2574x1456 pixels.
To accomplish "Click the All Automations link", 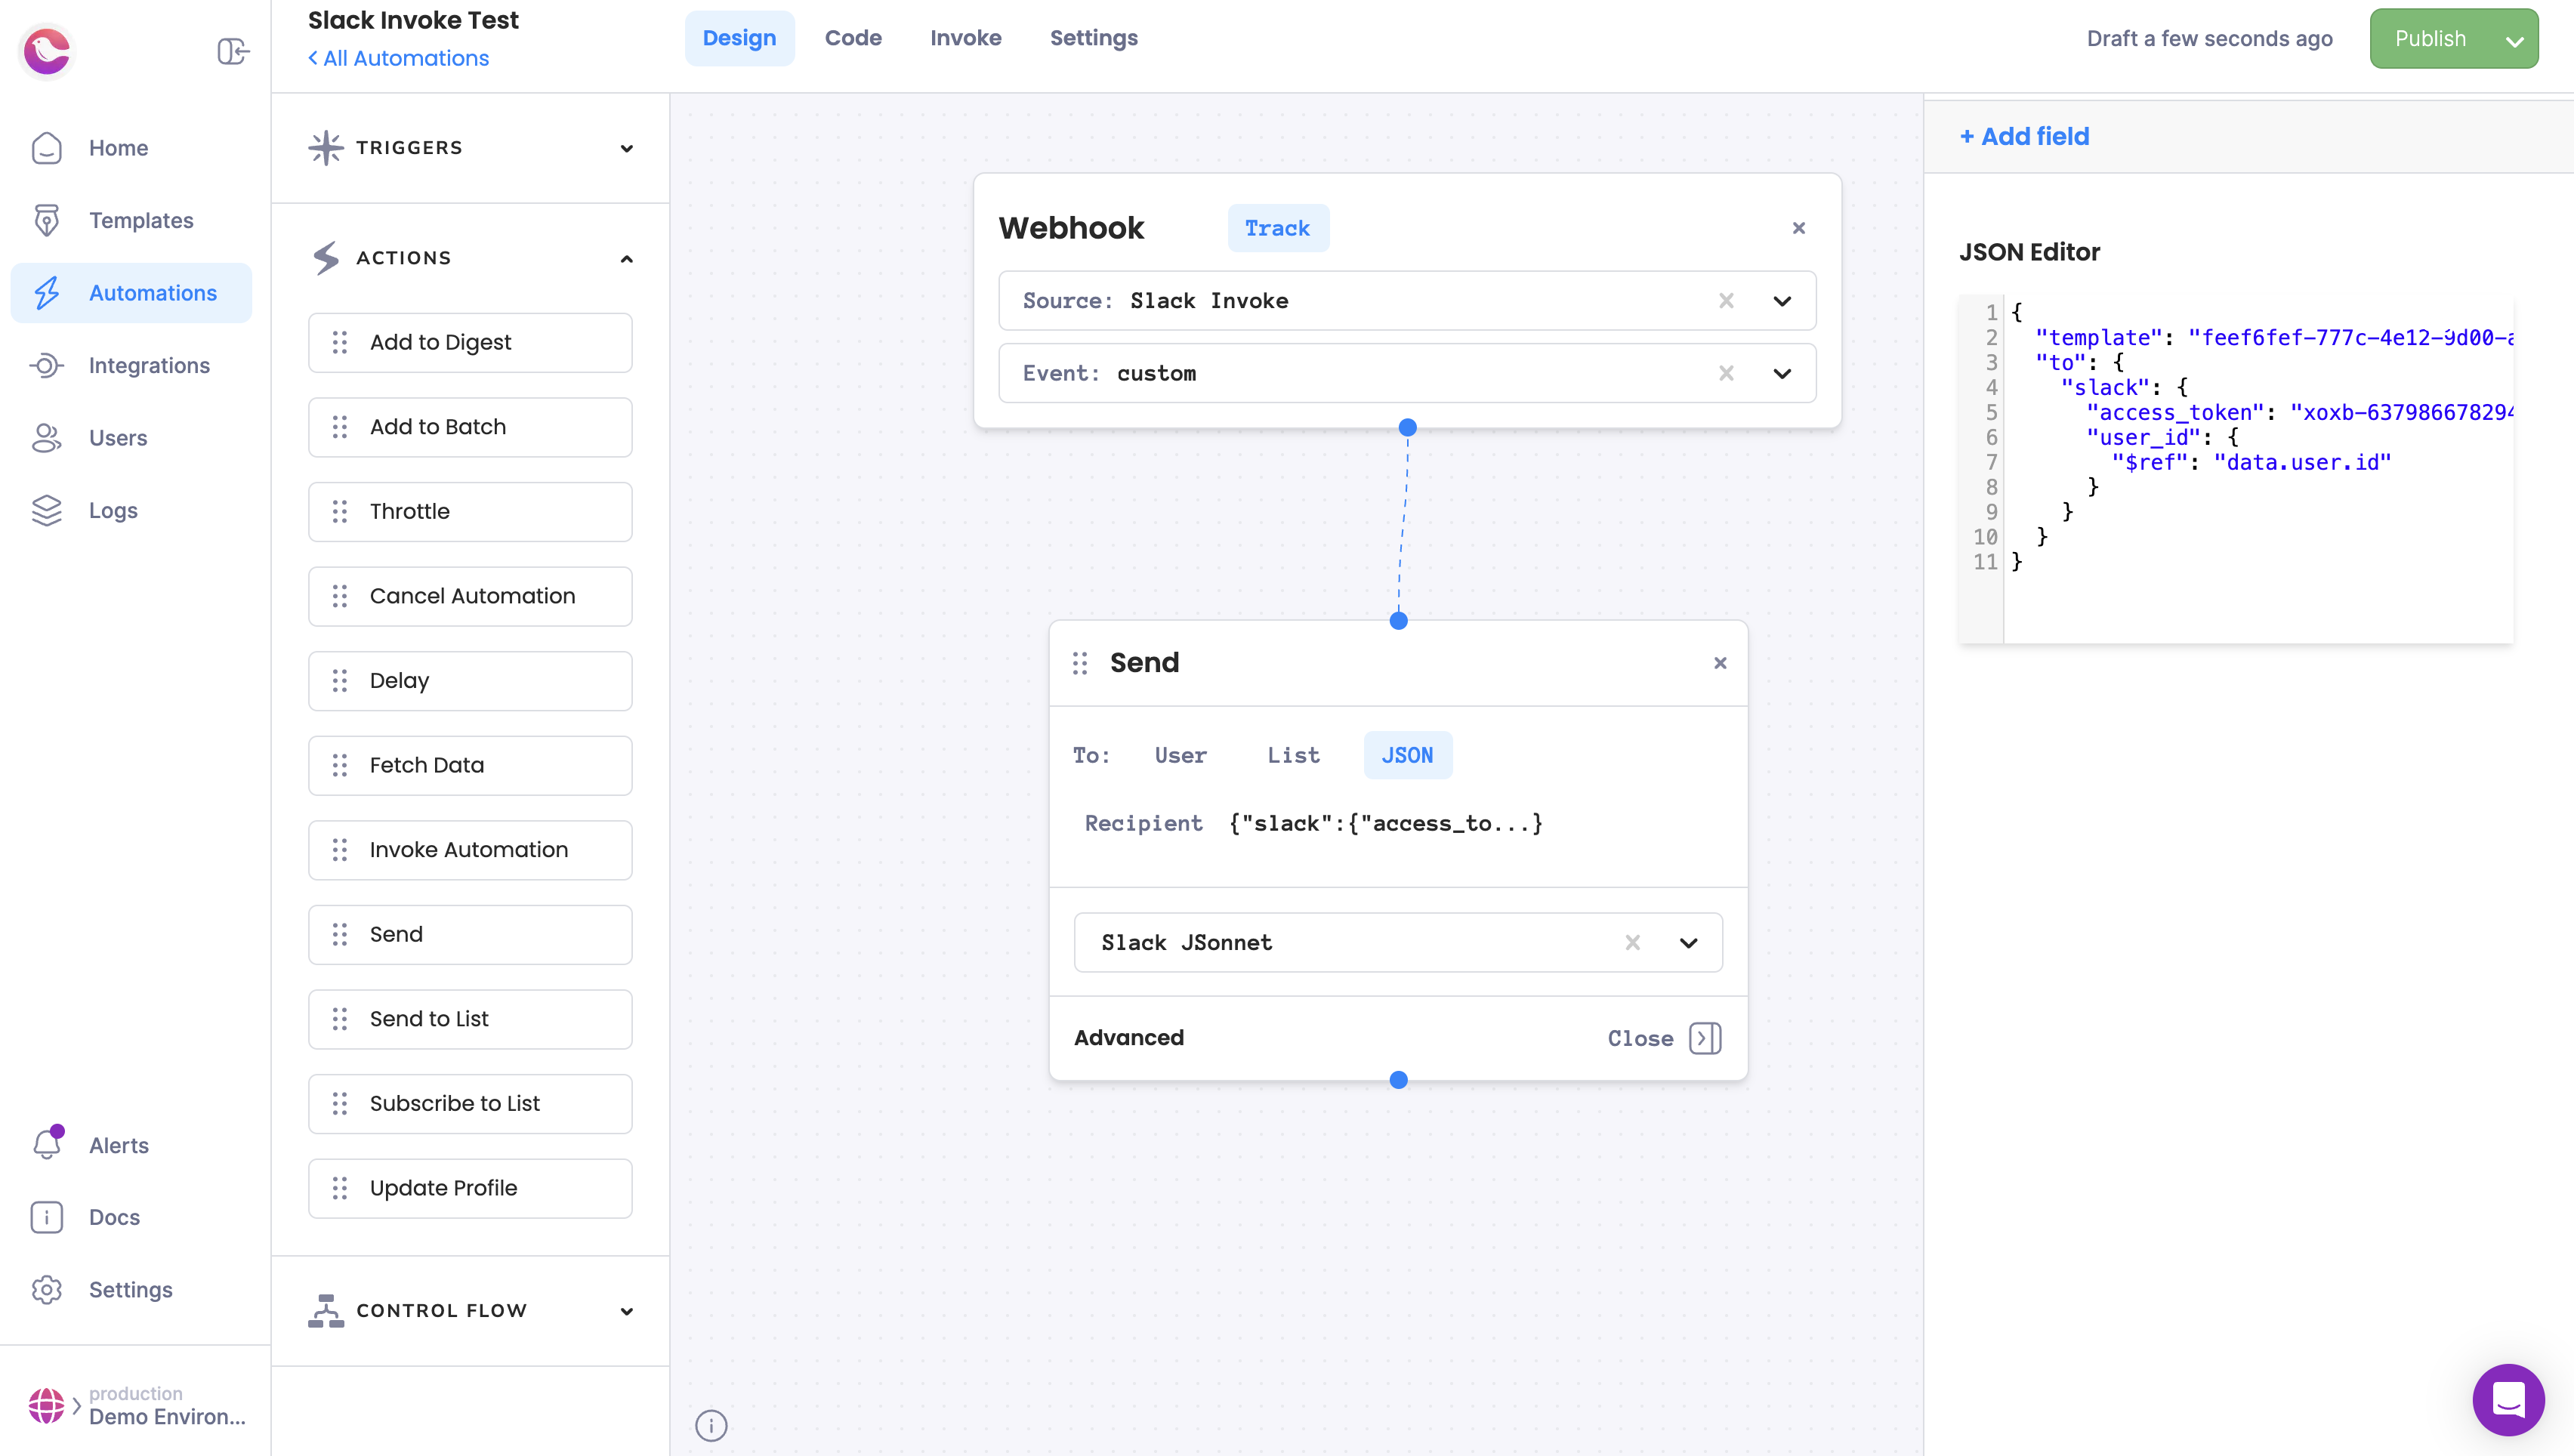I will pos(398,58).
